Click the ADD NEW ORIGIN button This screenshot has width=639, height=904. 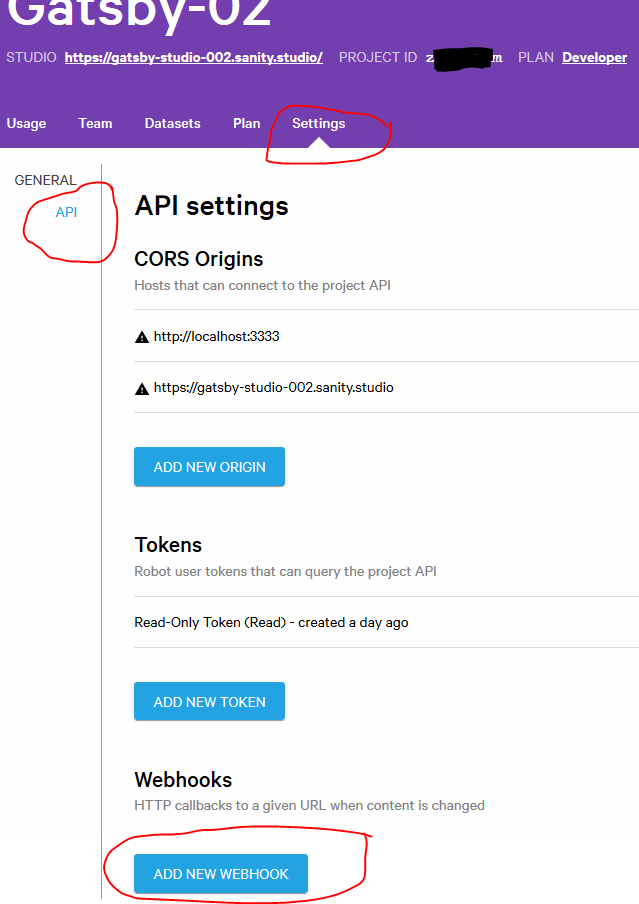point(209,467)
